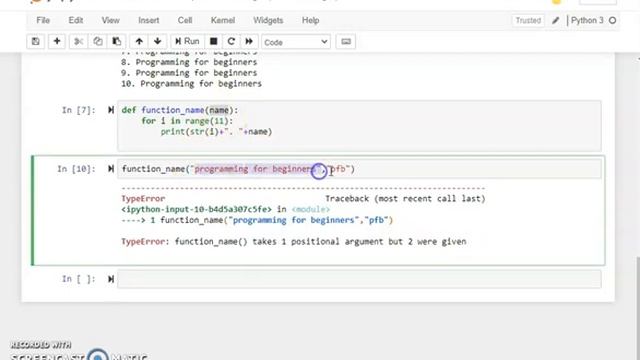Click the Trusted notebook button

click(x=528, y=20)
